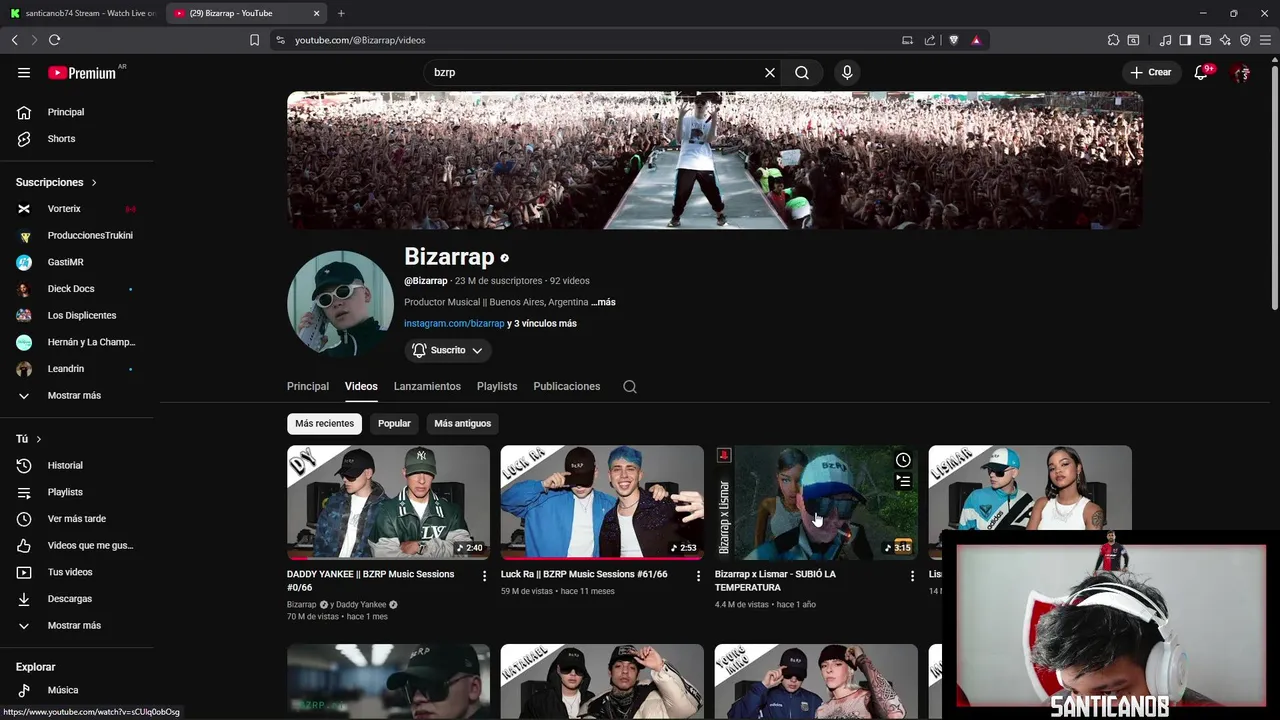The height and width of the screenshot is (720, 1280).
Task: Expand the channel description with ...más
Action: (603, 302)
